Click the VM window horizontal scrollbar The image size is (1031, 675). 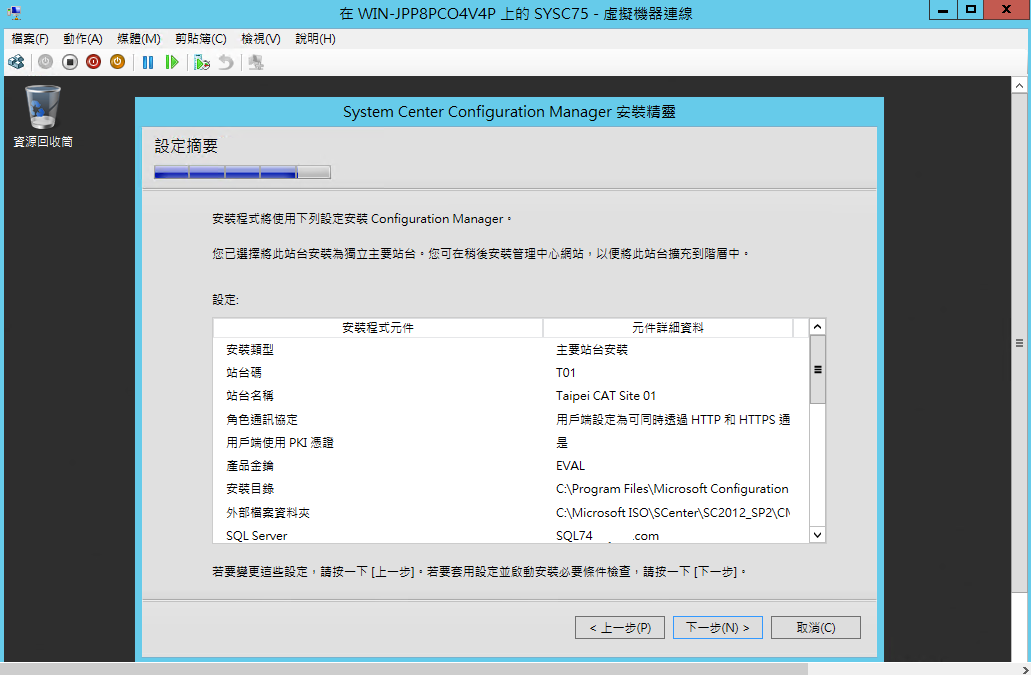click(405, 669)
